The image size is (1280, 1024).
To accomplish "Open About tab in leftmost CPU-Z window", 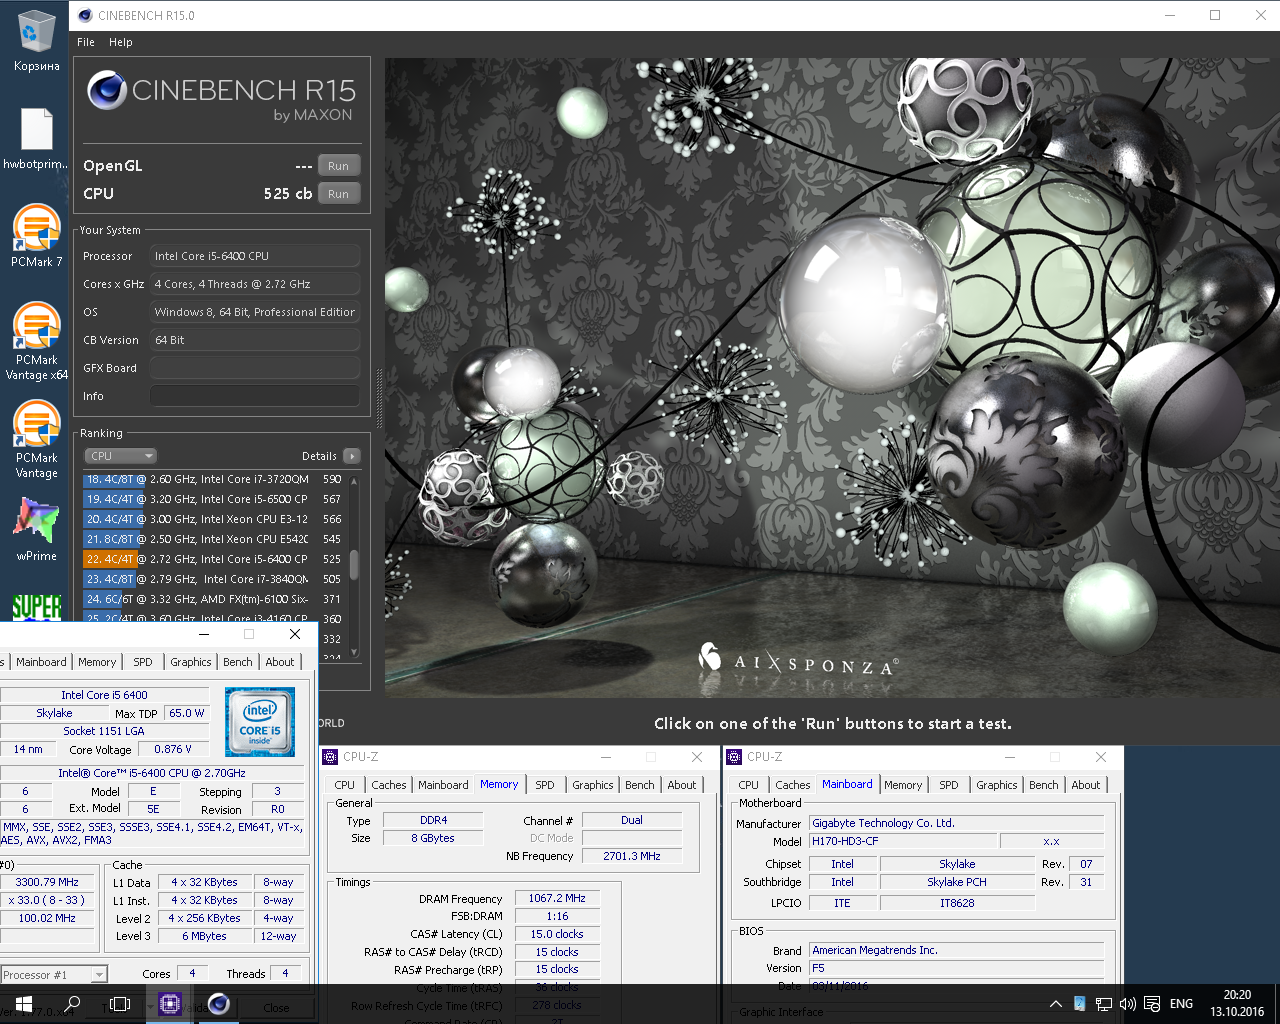I will (280, 662).
